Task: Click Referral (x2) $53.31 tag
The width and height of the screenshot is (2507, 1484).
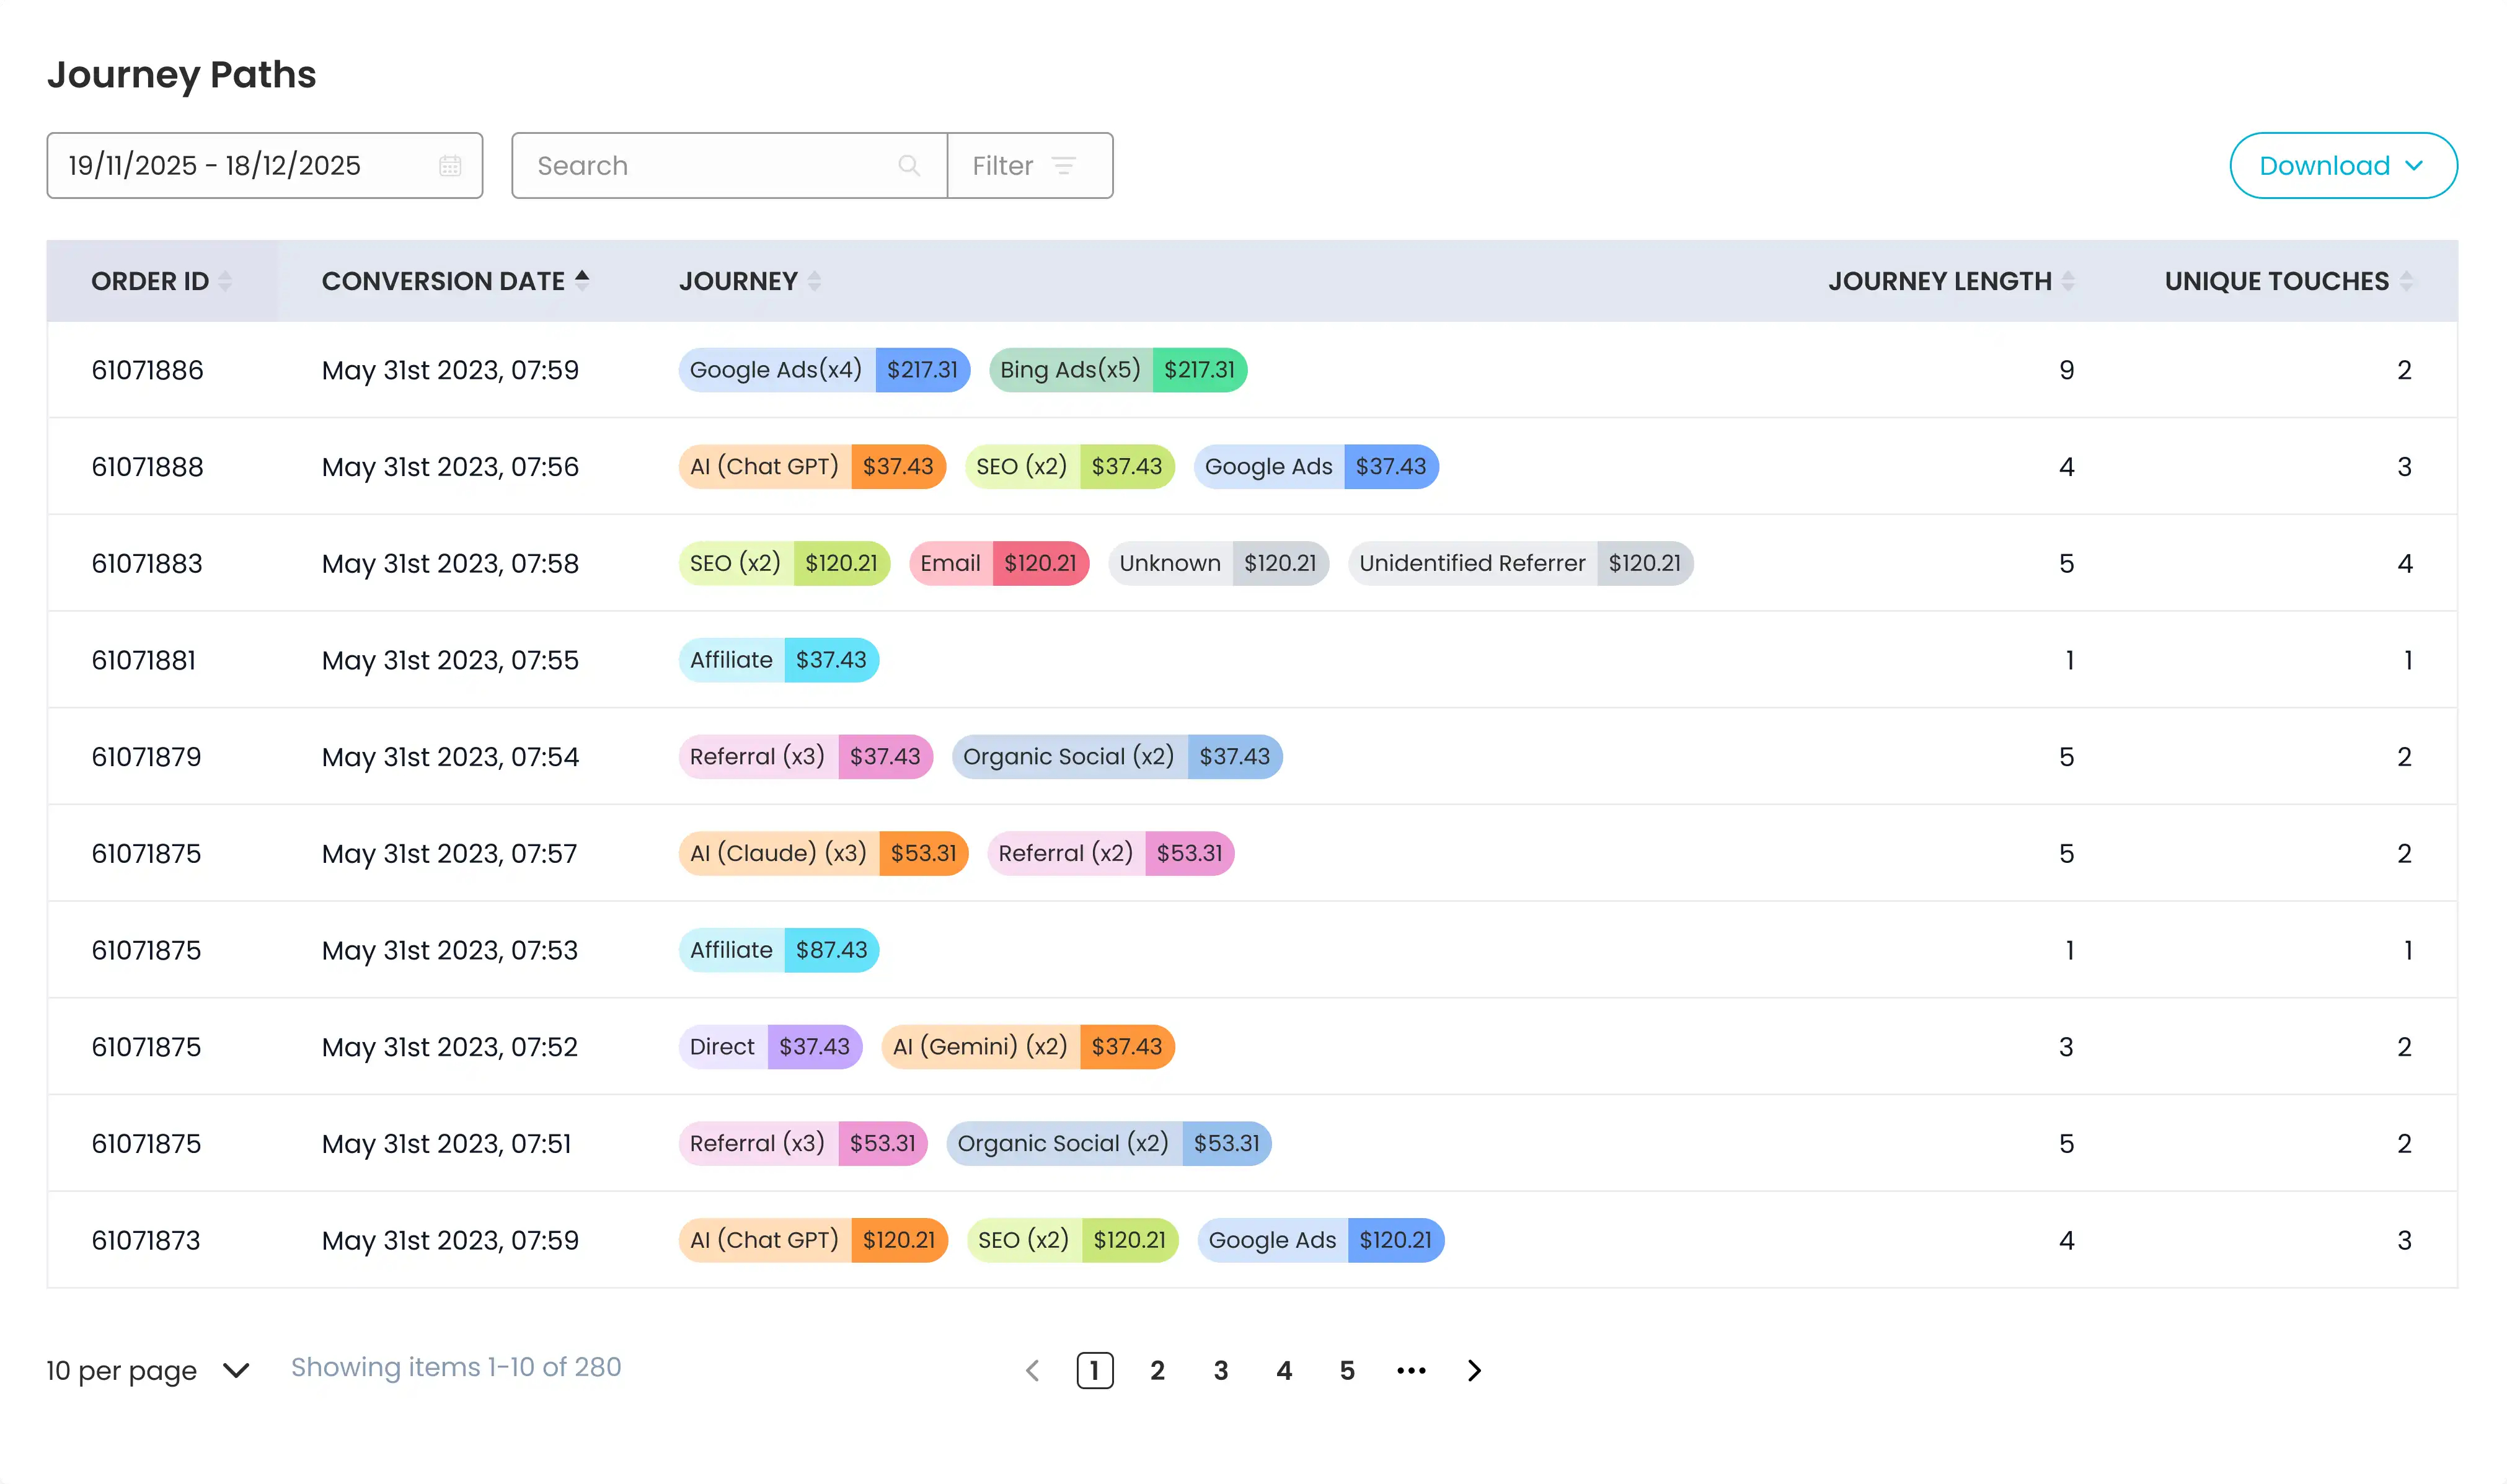Action: (x=1111, y=854)
